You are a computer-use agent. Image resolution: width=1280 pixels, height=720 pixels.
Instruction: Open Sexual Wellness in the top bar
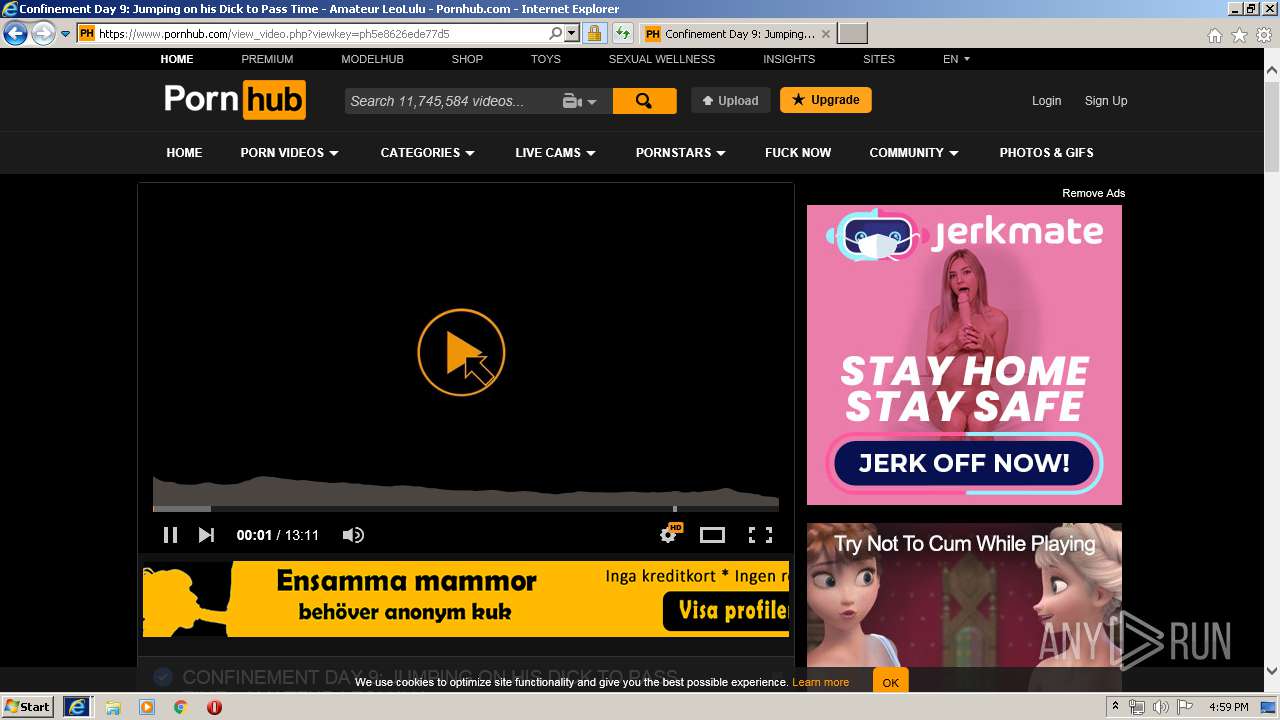[x=662, y=59]
